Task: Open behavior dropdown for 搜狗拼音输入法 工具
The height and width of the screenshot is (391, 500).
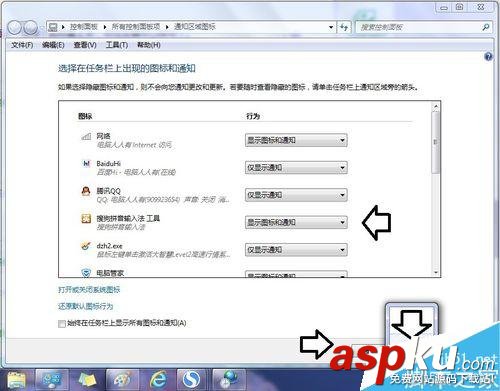Action: click(296, 222)
